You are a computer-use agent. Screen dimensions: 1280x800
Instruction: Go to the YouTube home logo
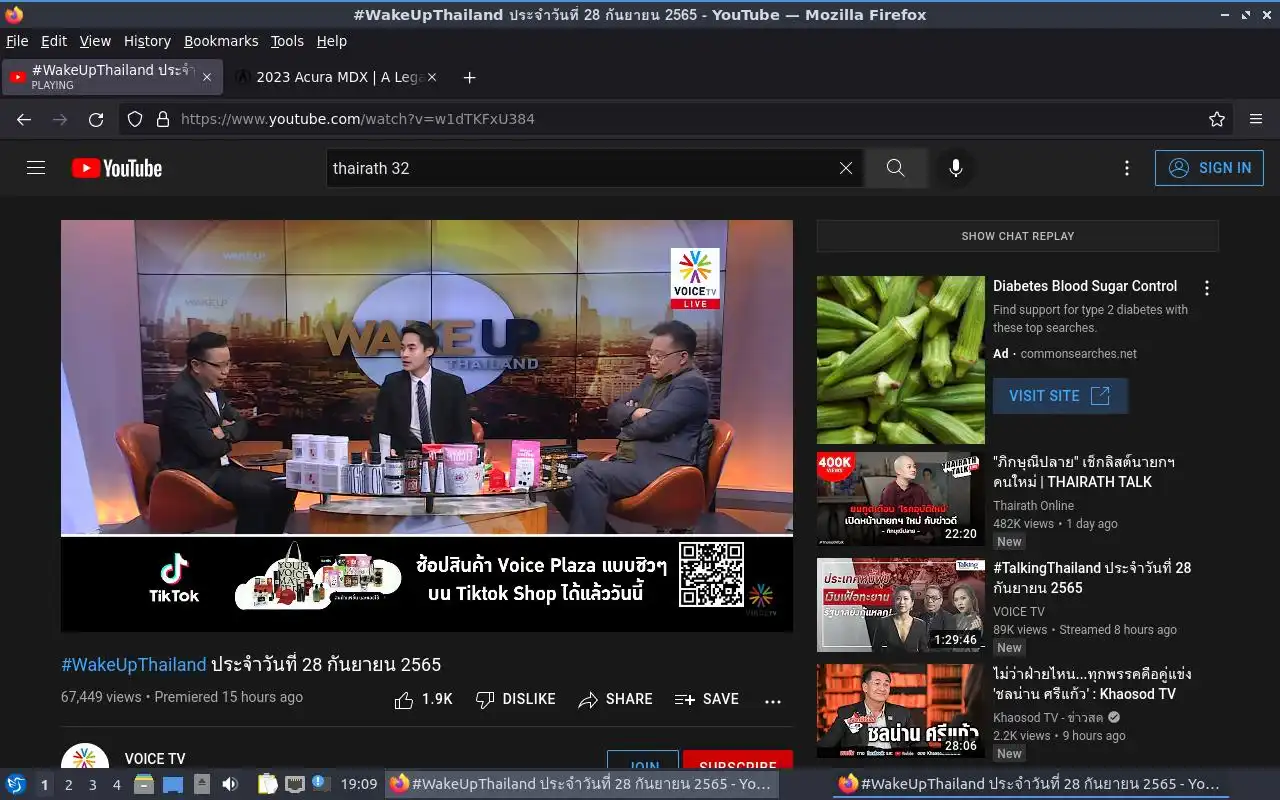(117, 168)
